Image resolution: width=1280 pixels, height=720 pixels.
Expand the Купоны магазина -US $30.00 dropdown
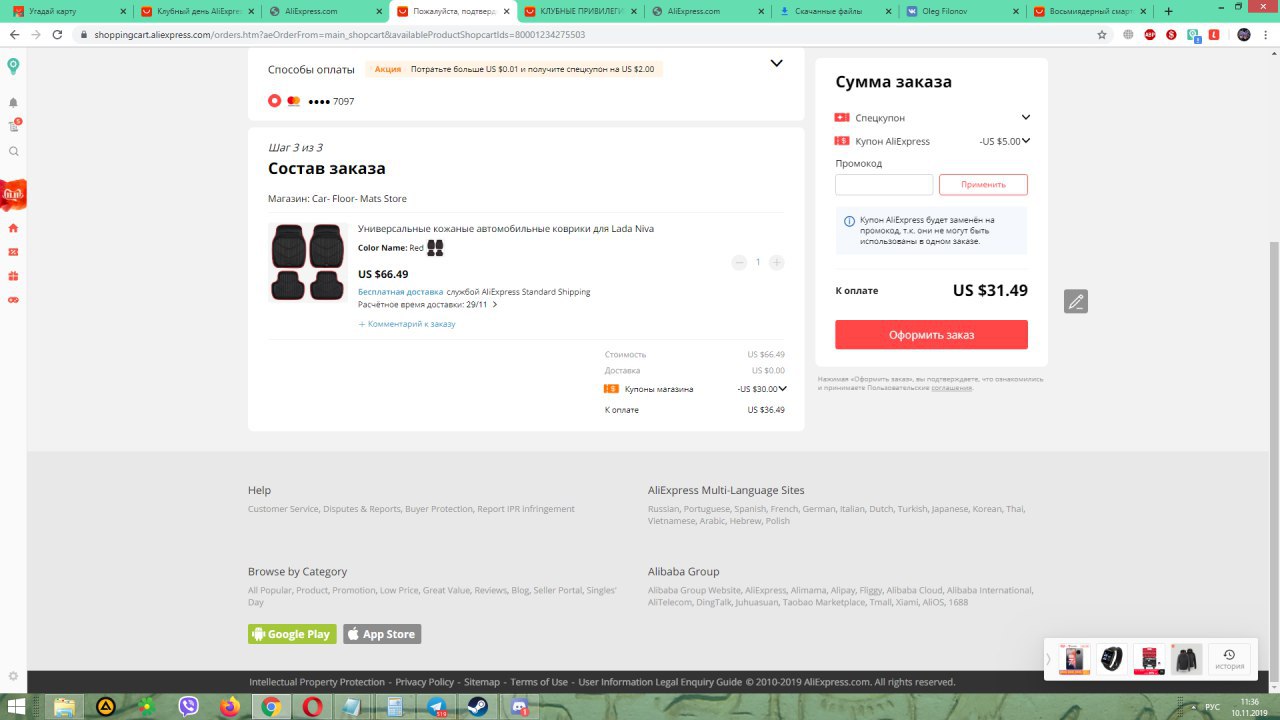tap(783, 389)
